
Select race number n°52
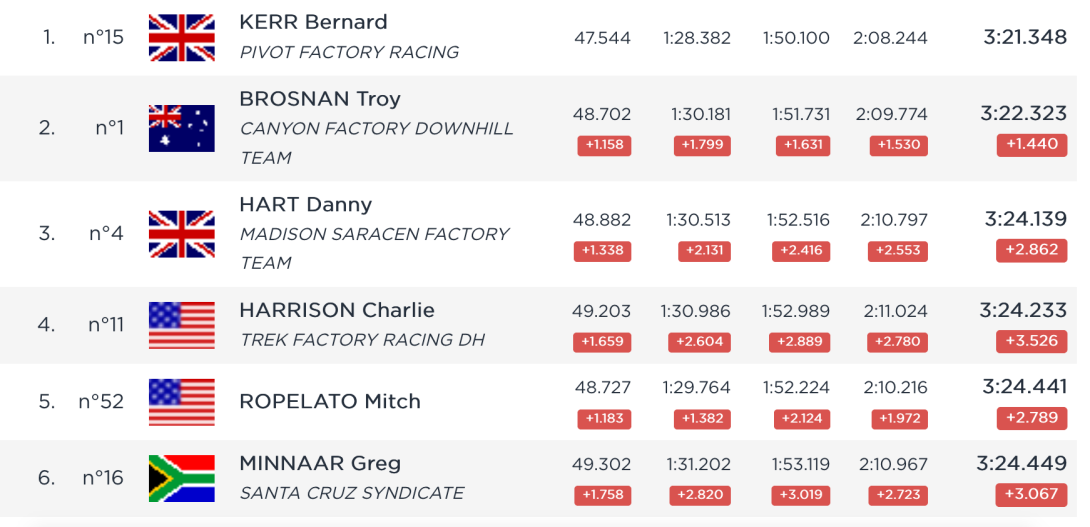(101, 402)
